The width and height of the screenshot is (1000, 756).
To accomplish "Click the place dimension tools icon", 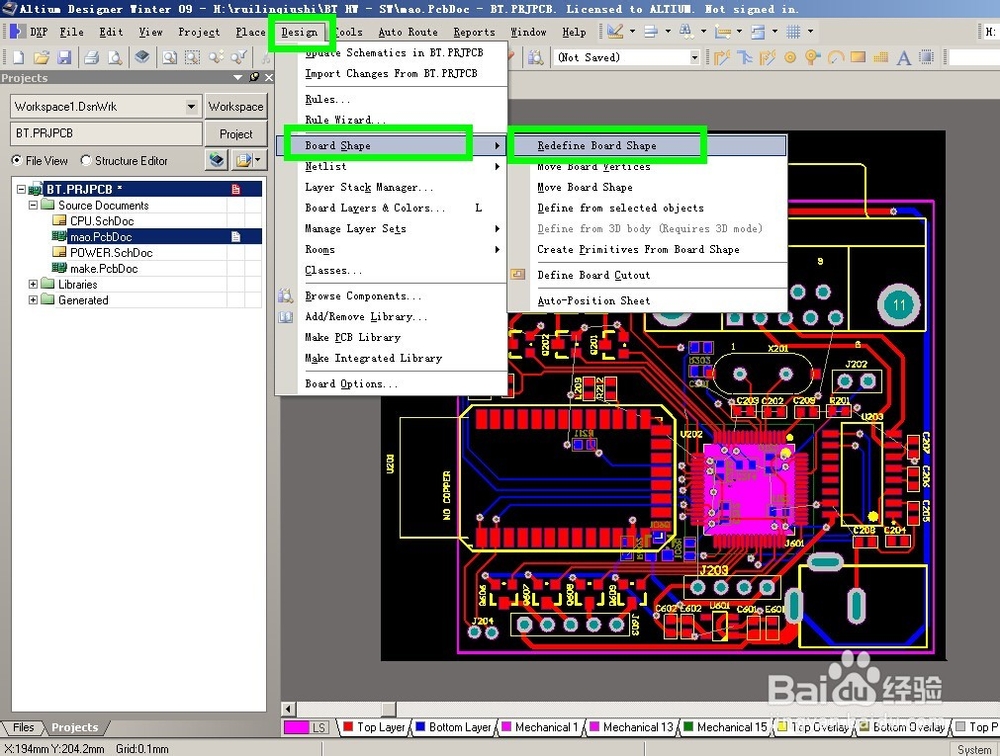I will pos(723,31).
